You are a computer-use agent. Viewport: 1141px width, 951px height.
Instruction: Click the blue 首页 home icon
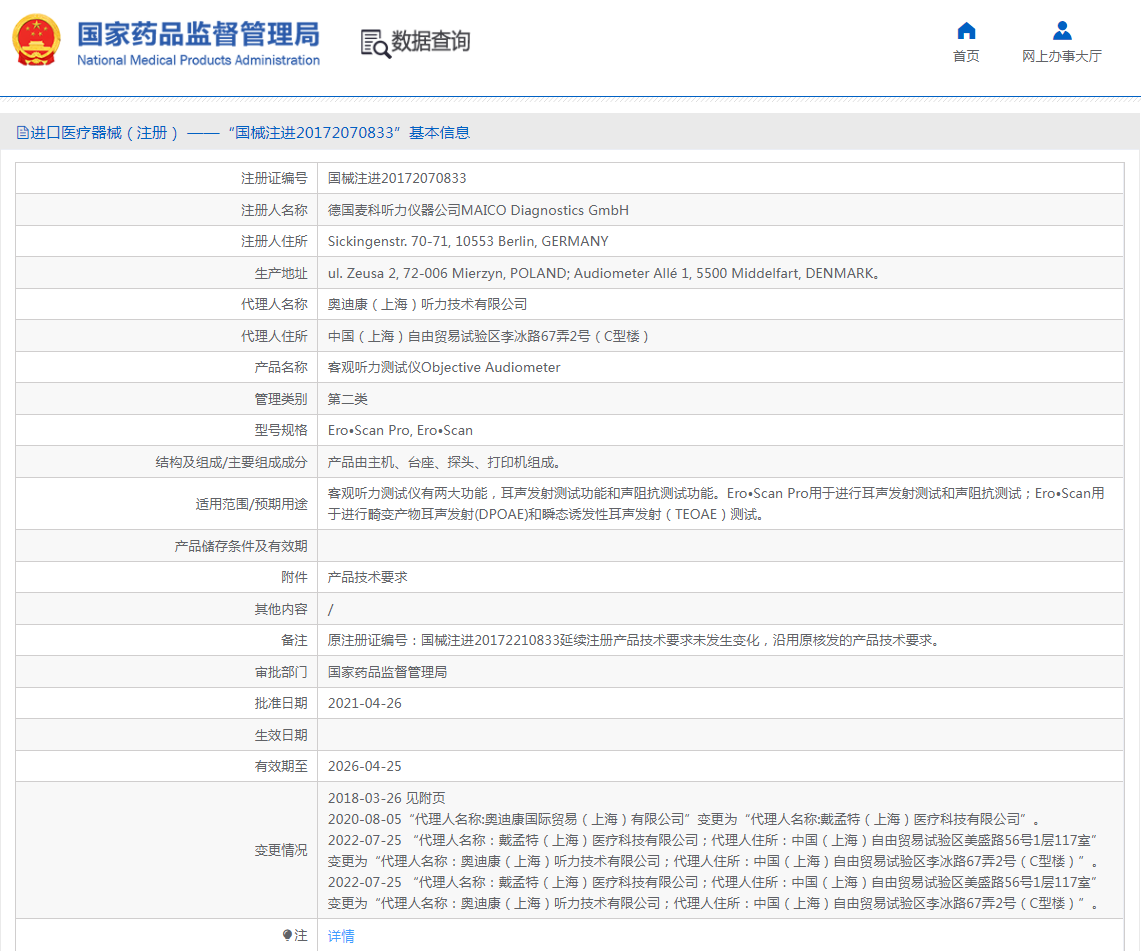(965, 31)
